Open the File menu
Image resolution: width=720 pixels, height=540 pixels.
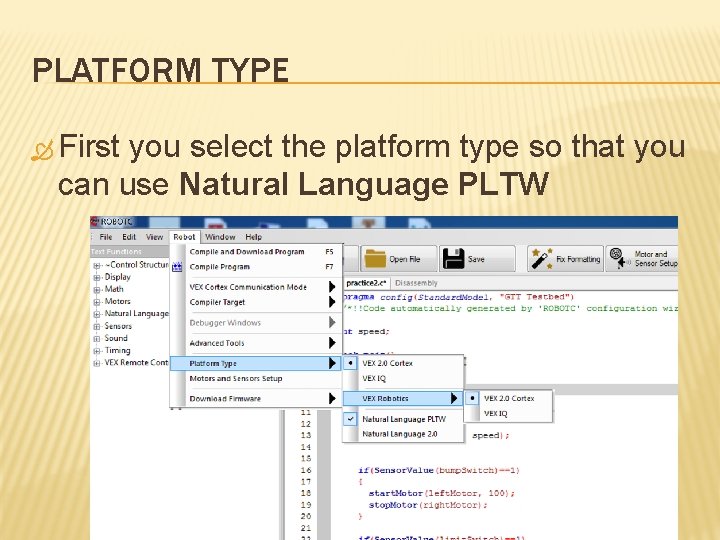point(106,237)
